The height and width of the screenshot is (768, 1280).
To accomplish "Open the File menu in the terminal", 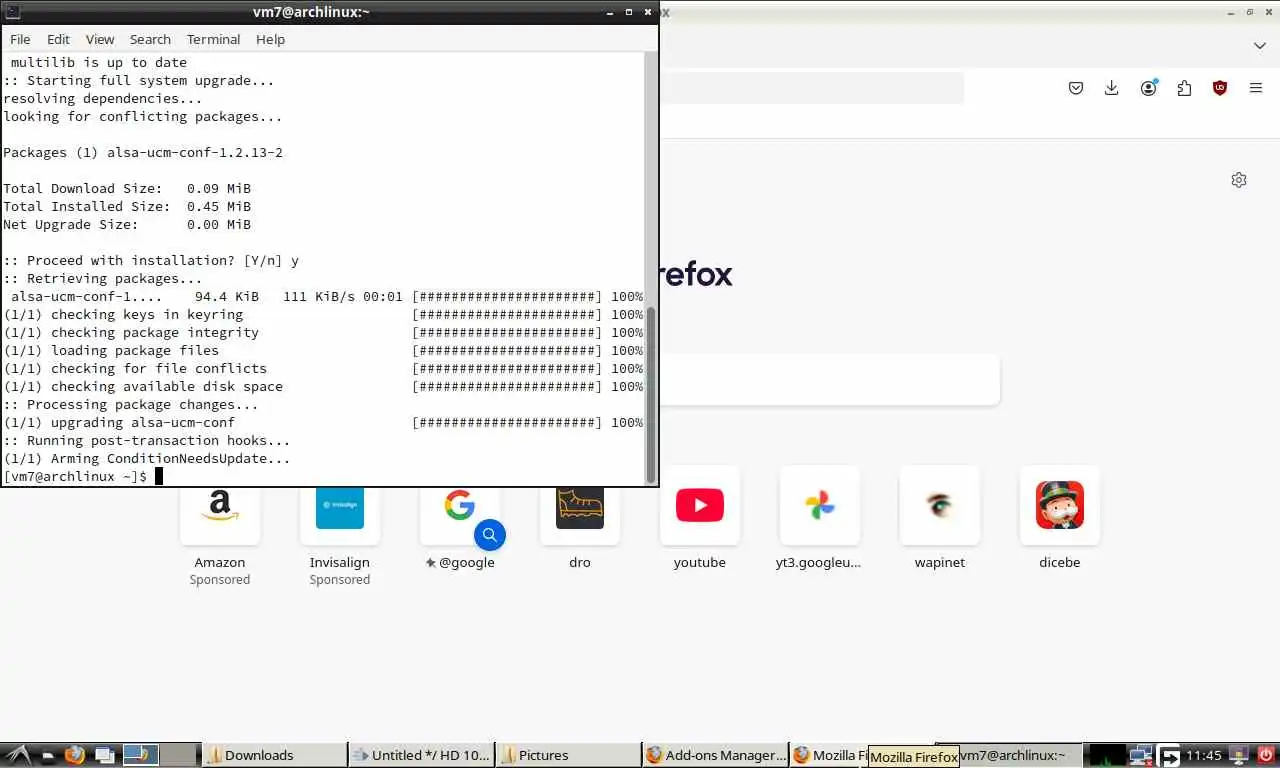I will coord(20,39).
